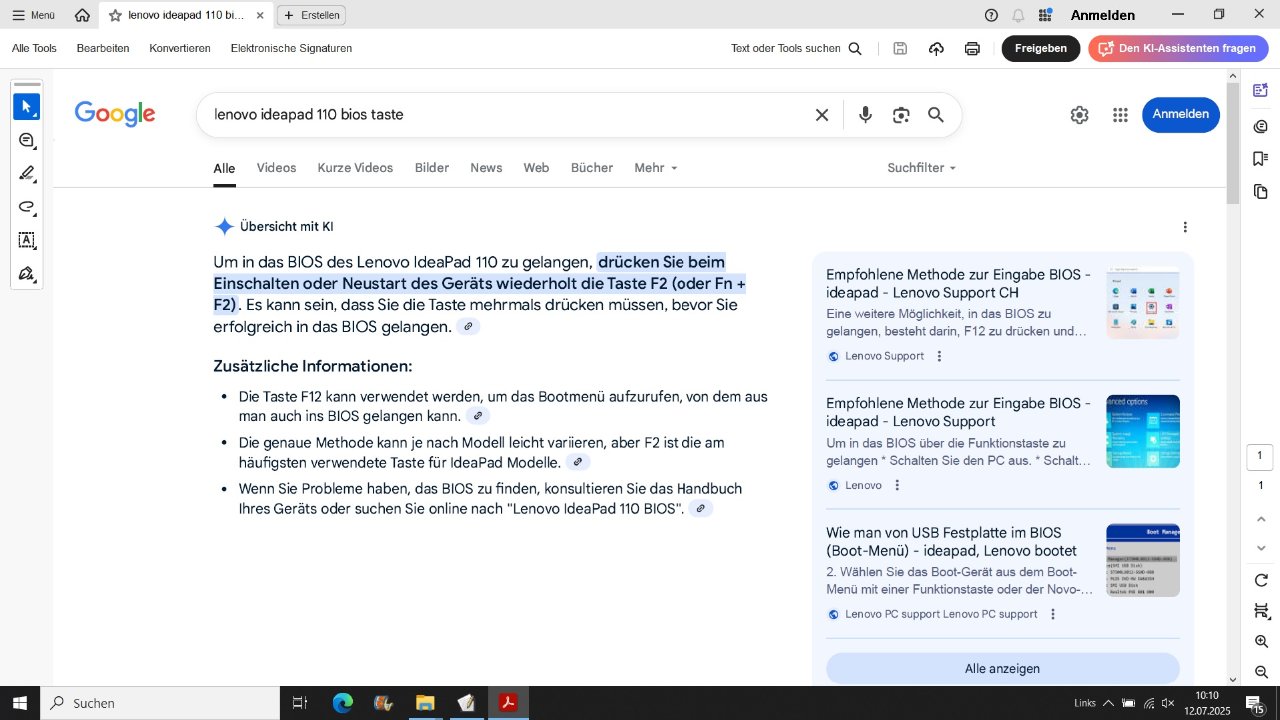Select the highlighter pen tool

tap(27, 173)
